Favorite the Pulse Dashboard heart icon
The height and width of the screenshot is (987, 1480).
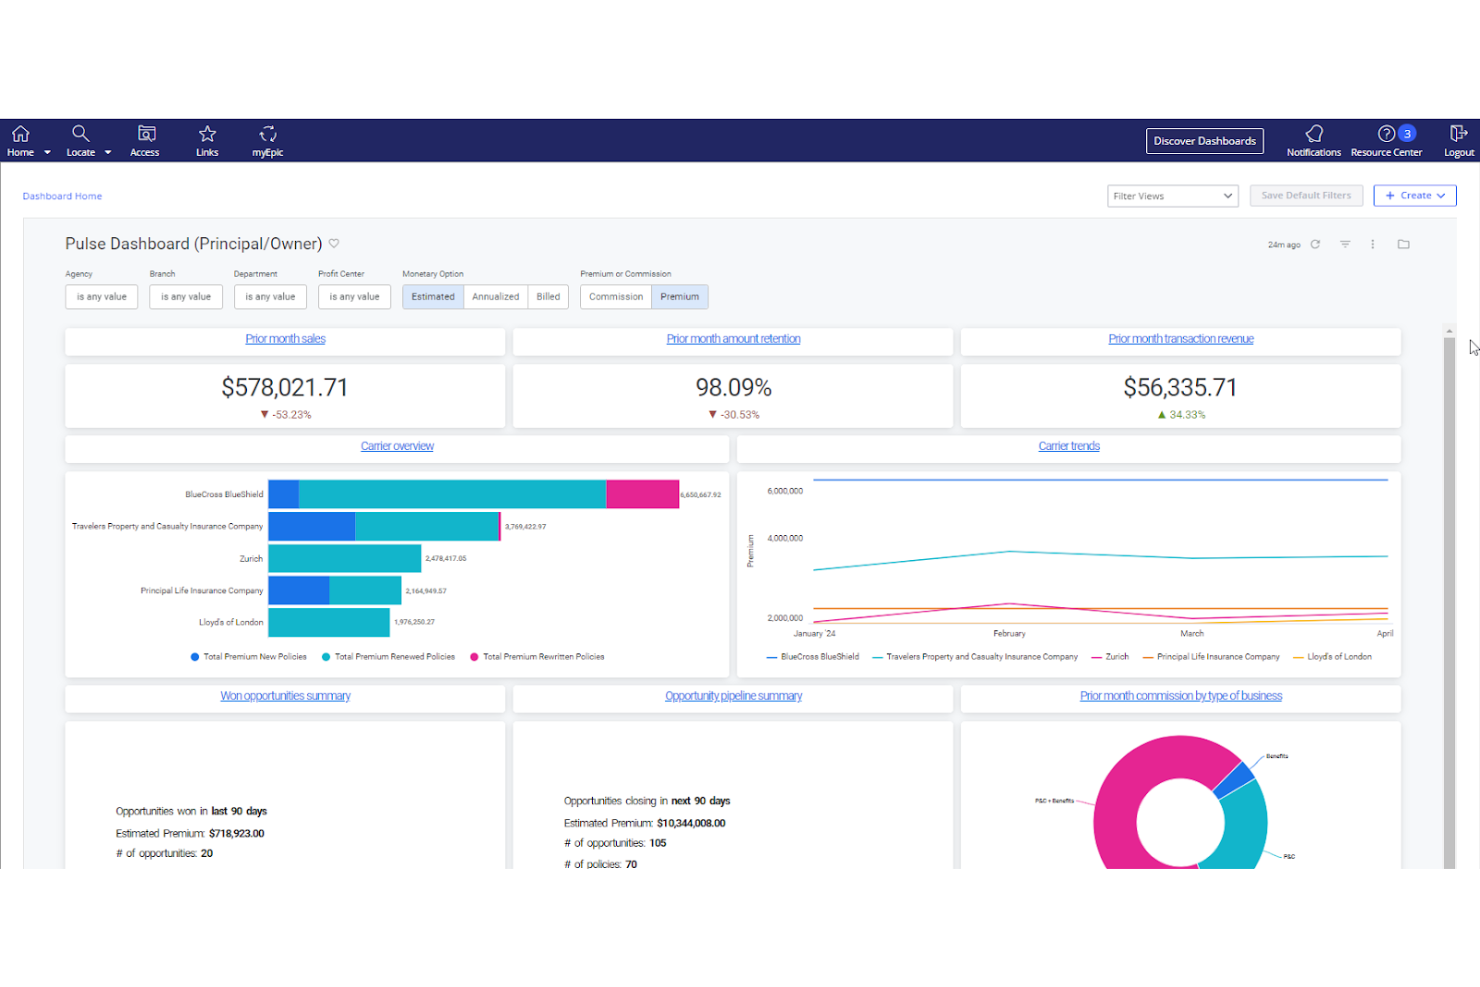[334, 243]
